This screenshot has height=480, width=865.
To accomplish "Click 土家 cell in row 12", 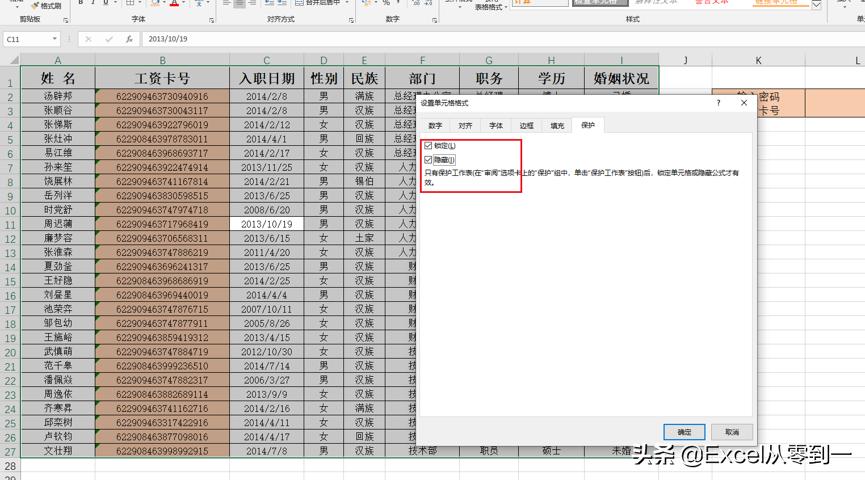I will [364, 238].
